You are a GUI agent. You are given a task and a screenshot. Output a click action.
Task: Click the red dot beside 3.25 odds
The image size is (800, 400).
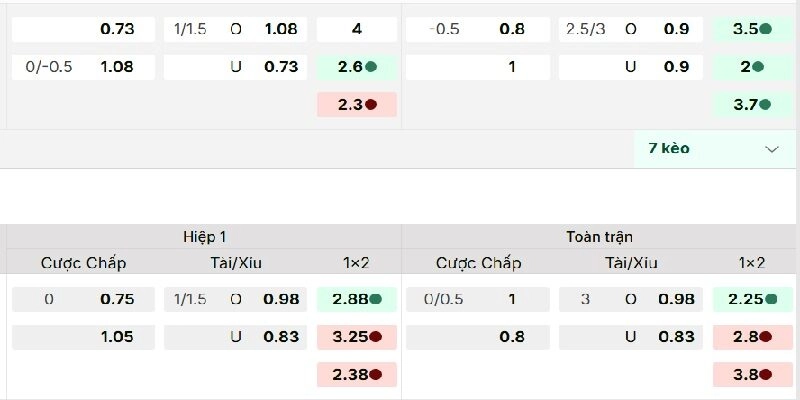375,337
